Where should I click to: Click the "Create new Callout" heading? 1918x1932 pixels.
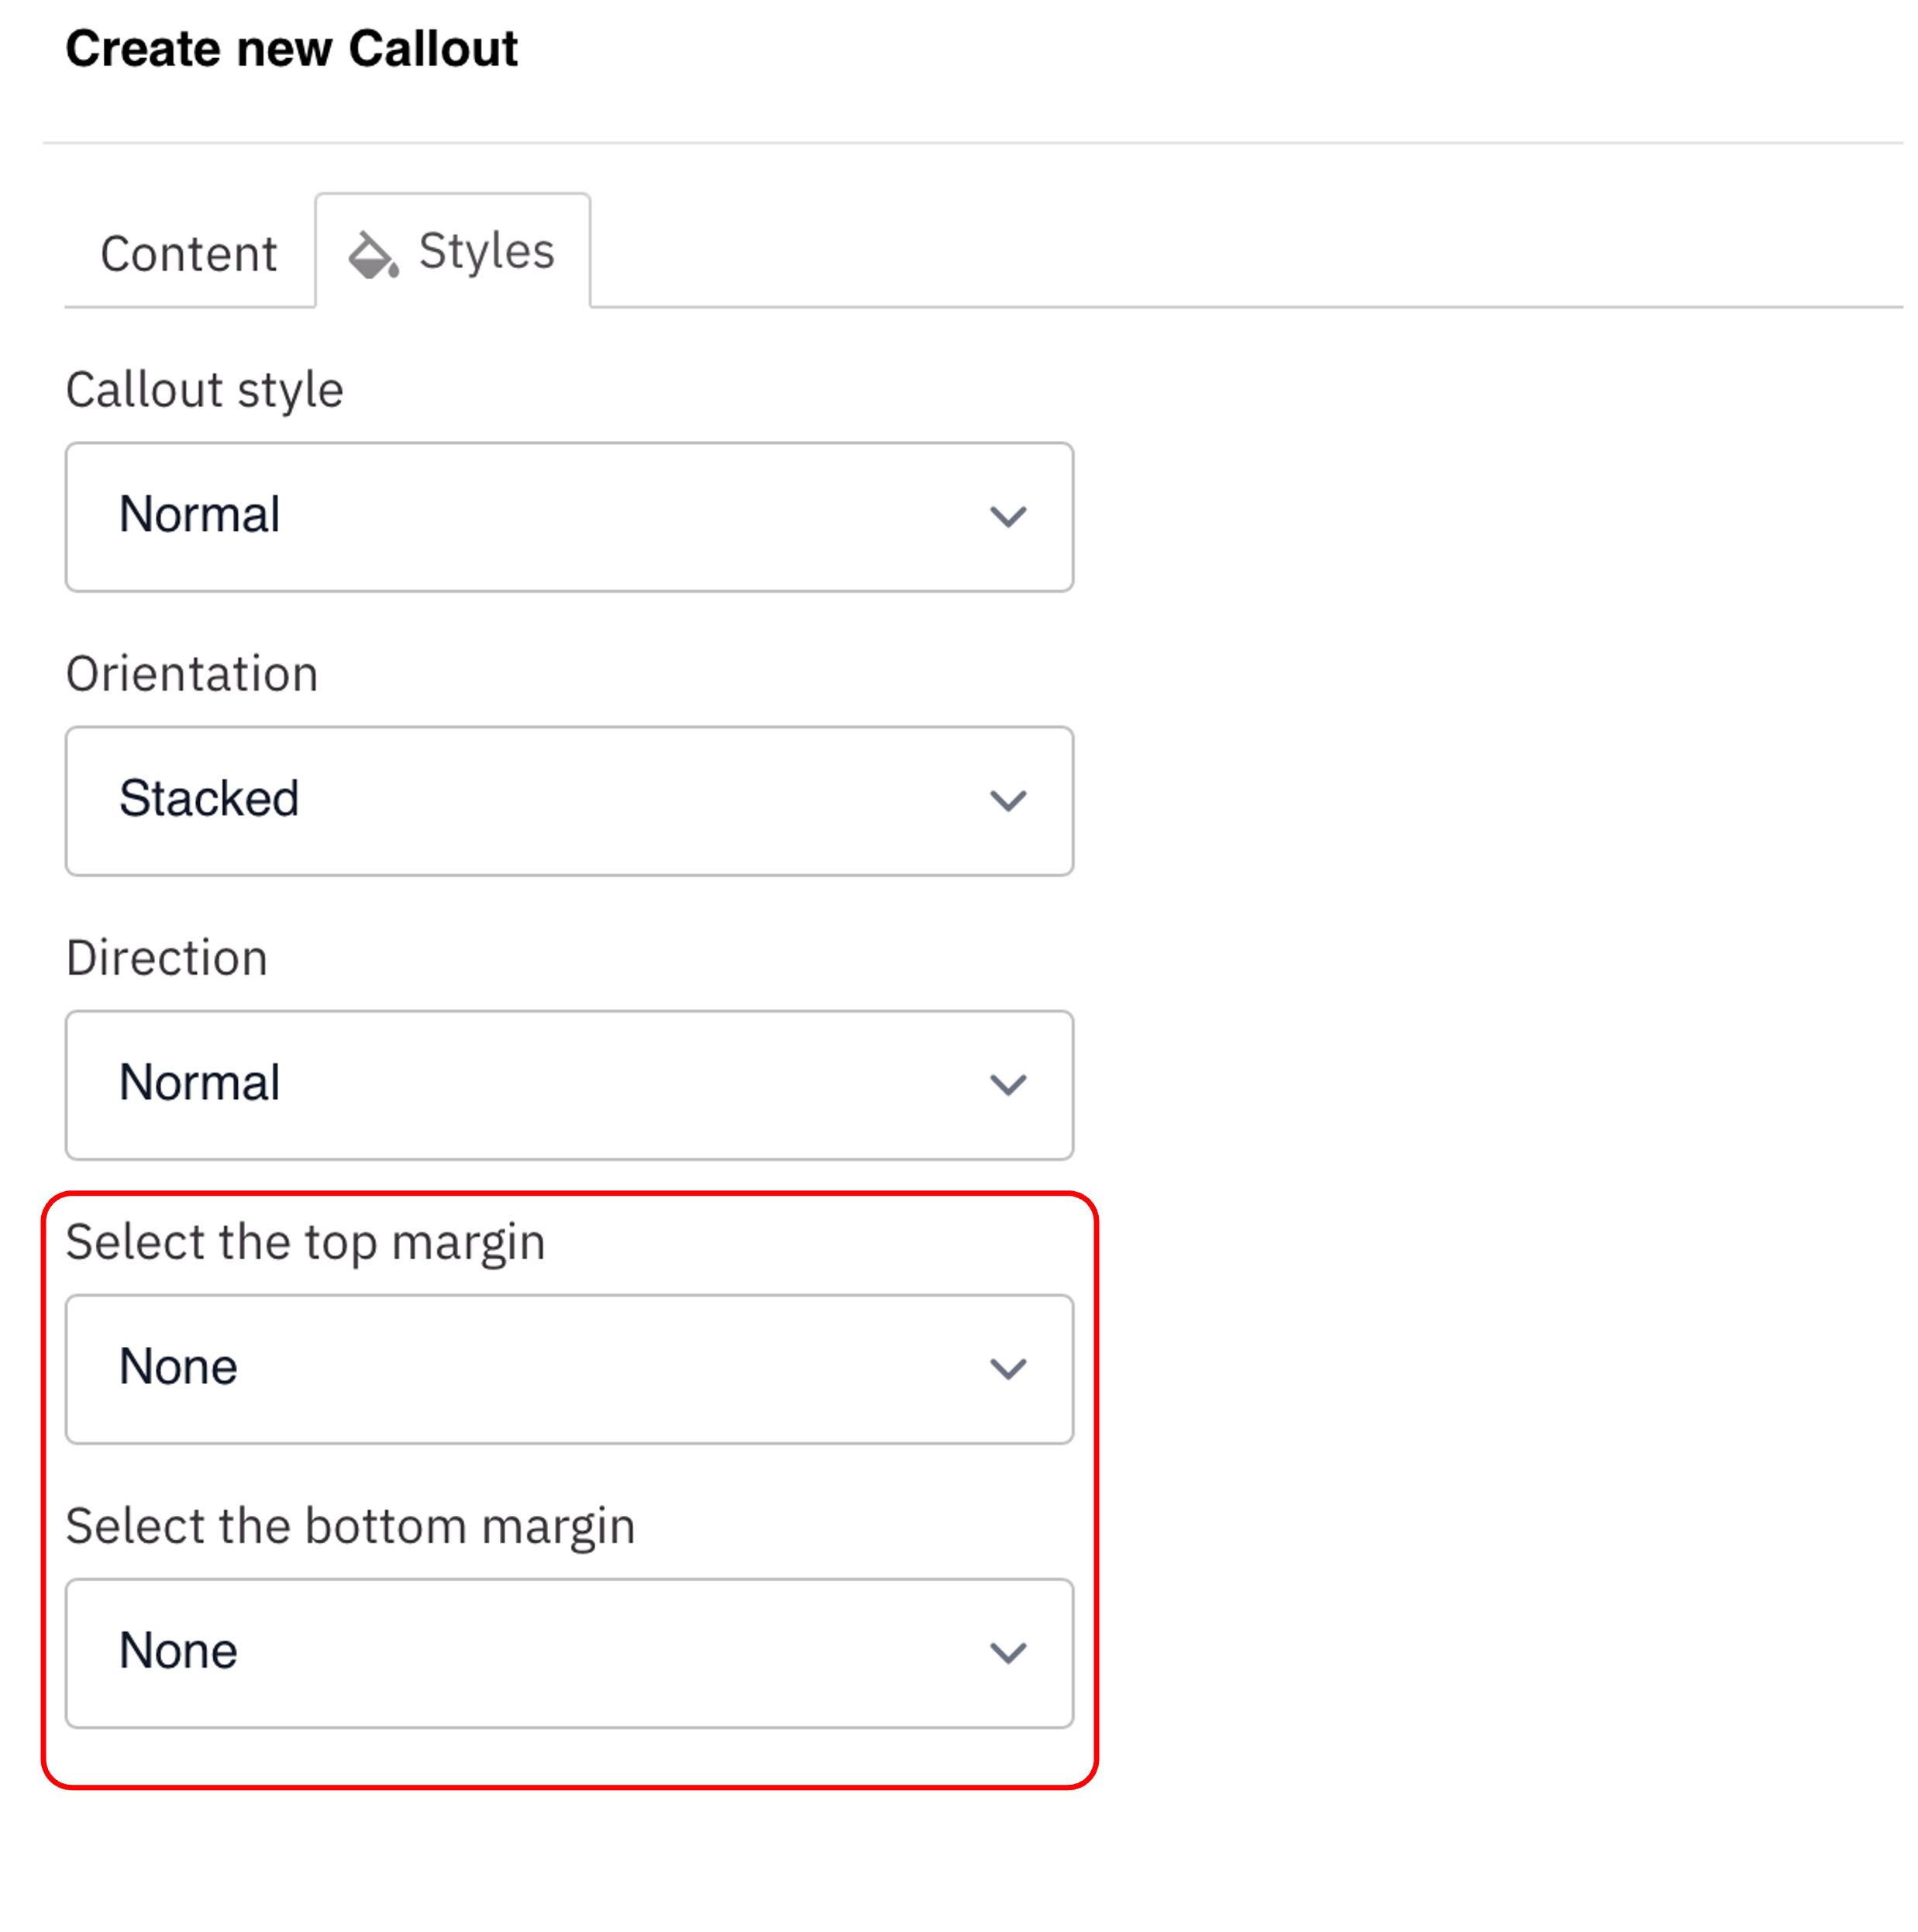coord(291,49)
